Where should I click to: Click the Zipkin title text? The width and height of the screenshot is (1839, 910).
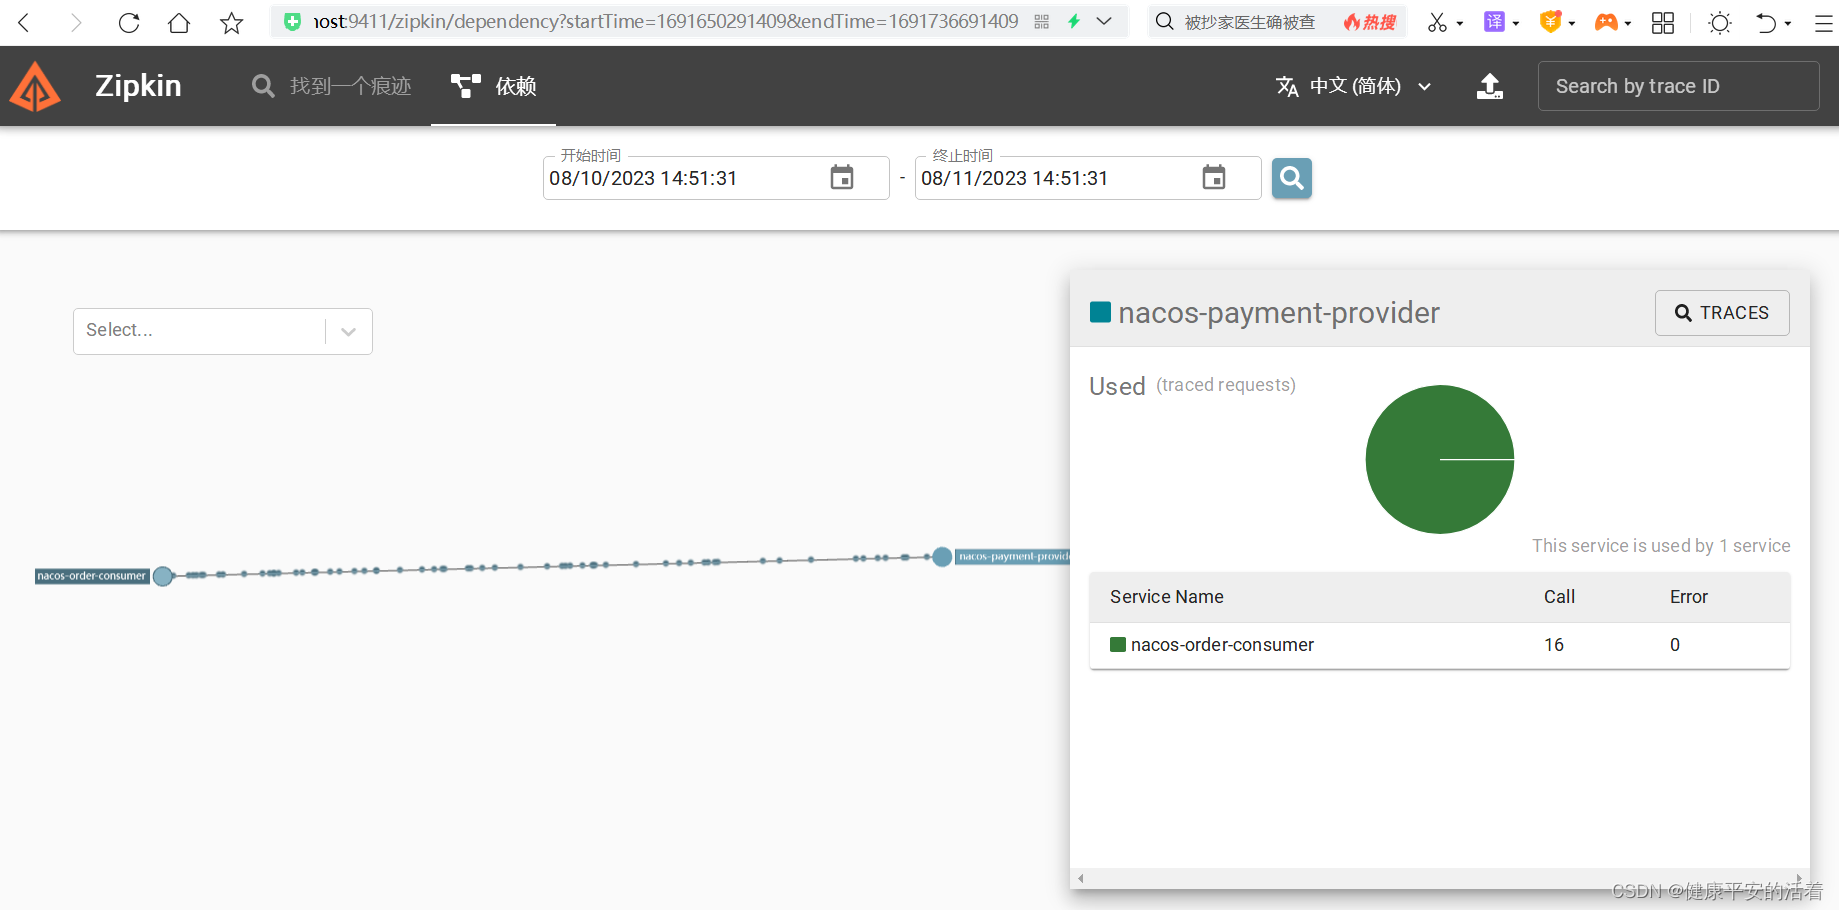pyautogui.click(x=138, y=86)
